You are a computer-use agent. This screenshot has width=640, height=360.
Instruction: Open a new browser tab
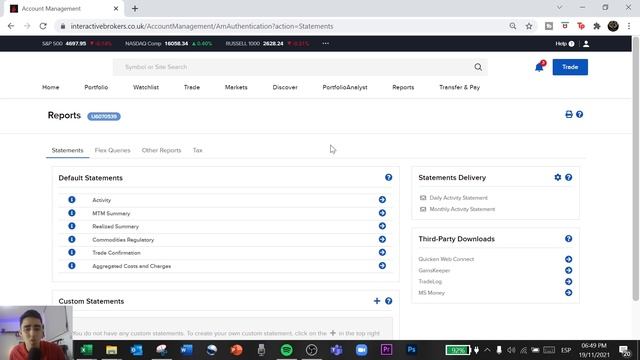[135, 8]
